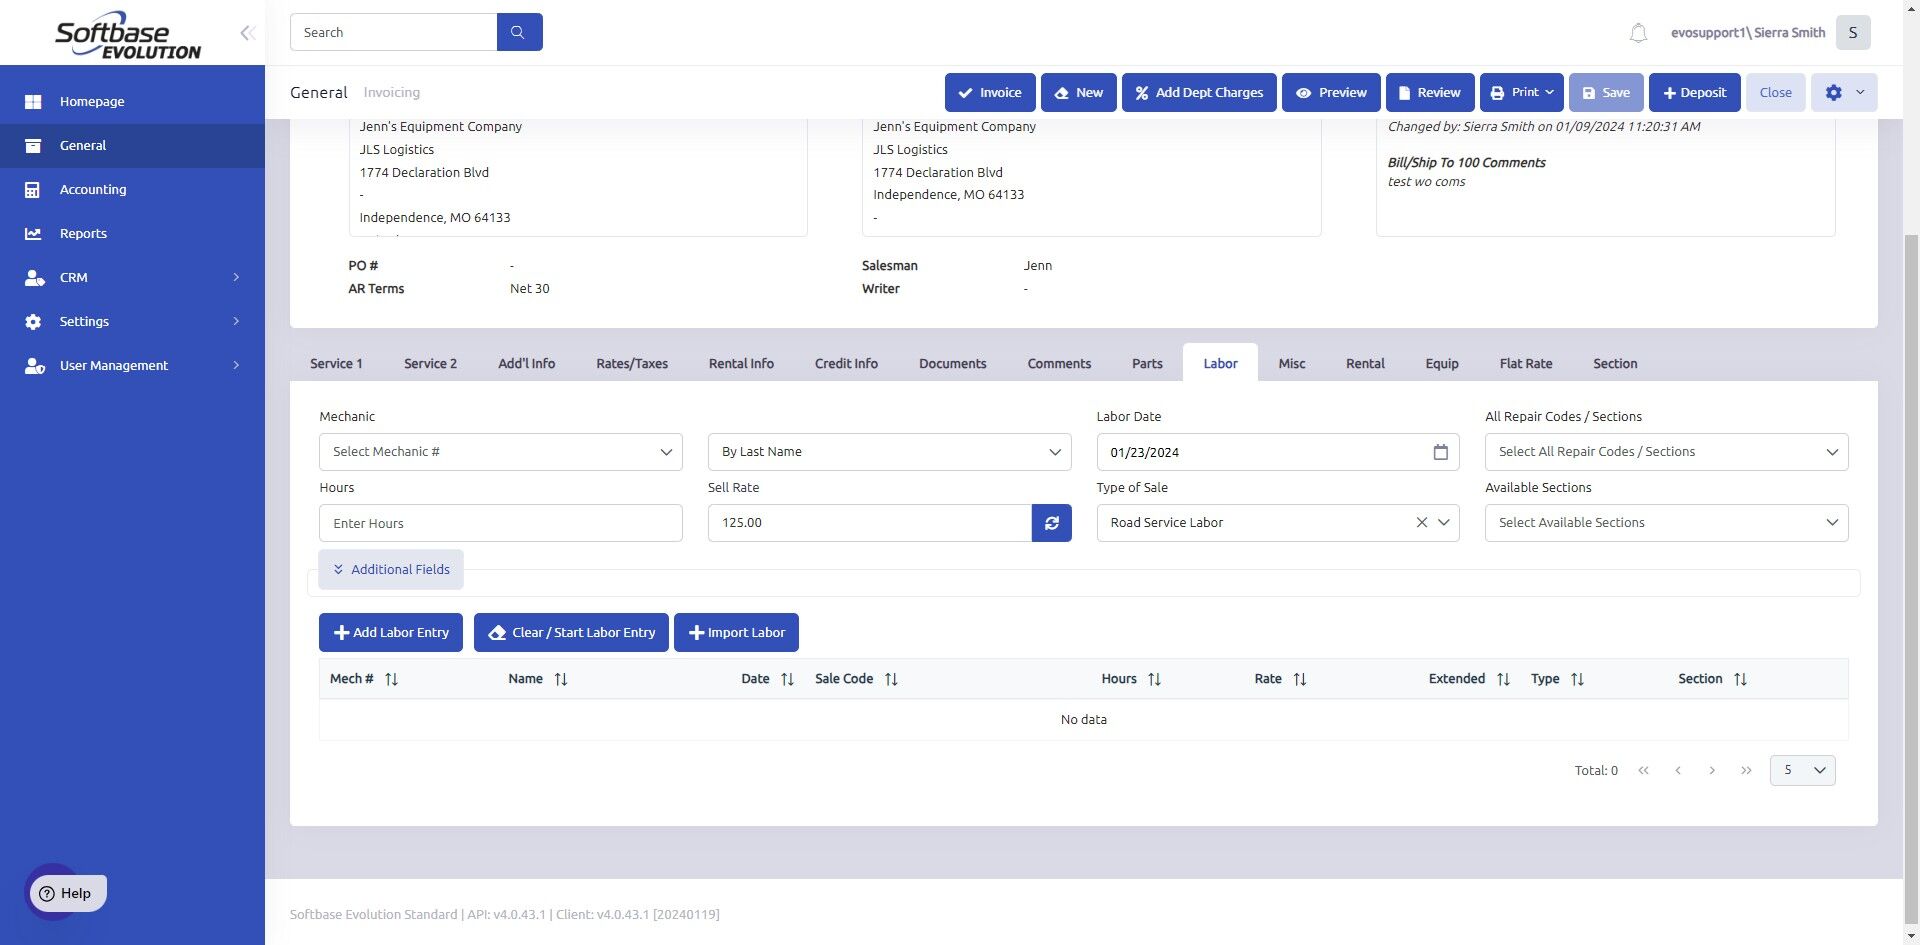Open the Homepage sidebar item
The width and height of the screenshot is (1920, 945).
(x=132, y=101)
